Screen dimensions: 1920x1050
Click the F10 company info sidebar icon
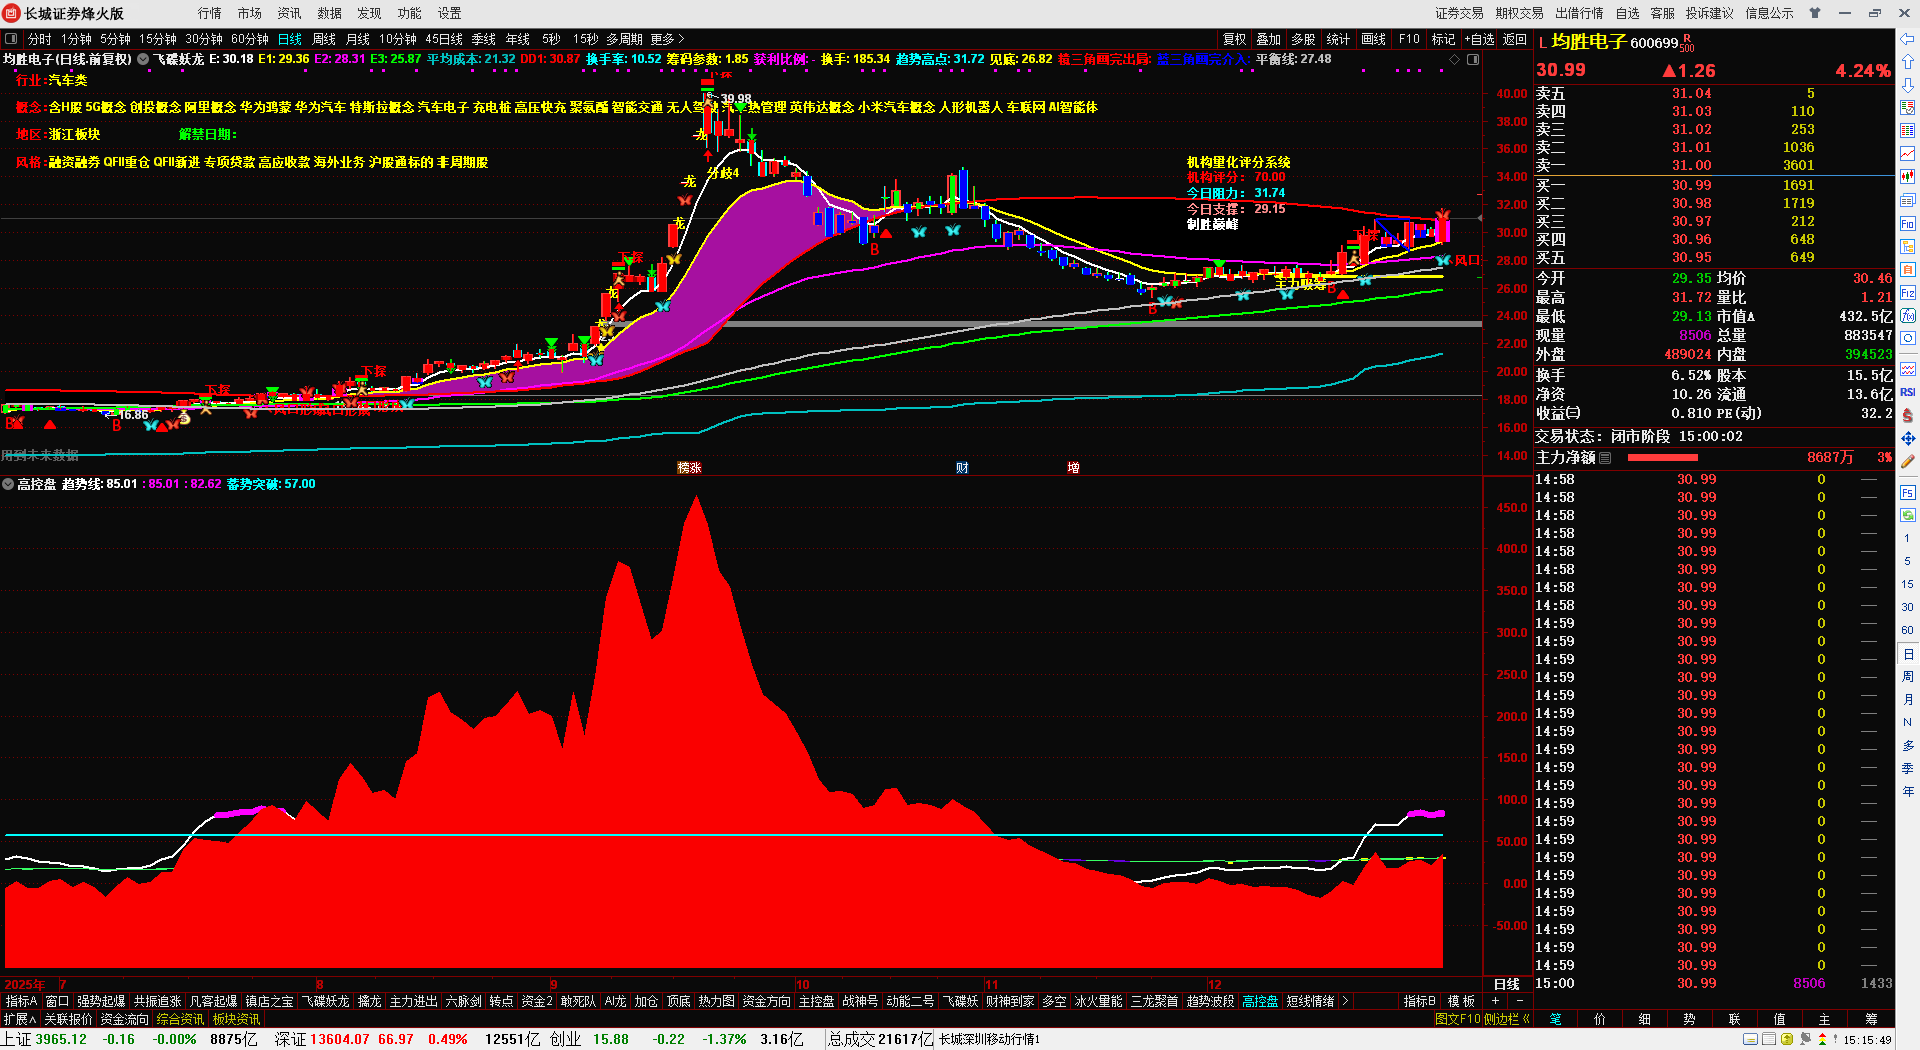[1908, 223]
